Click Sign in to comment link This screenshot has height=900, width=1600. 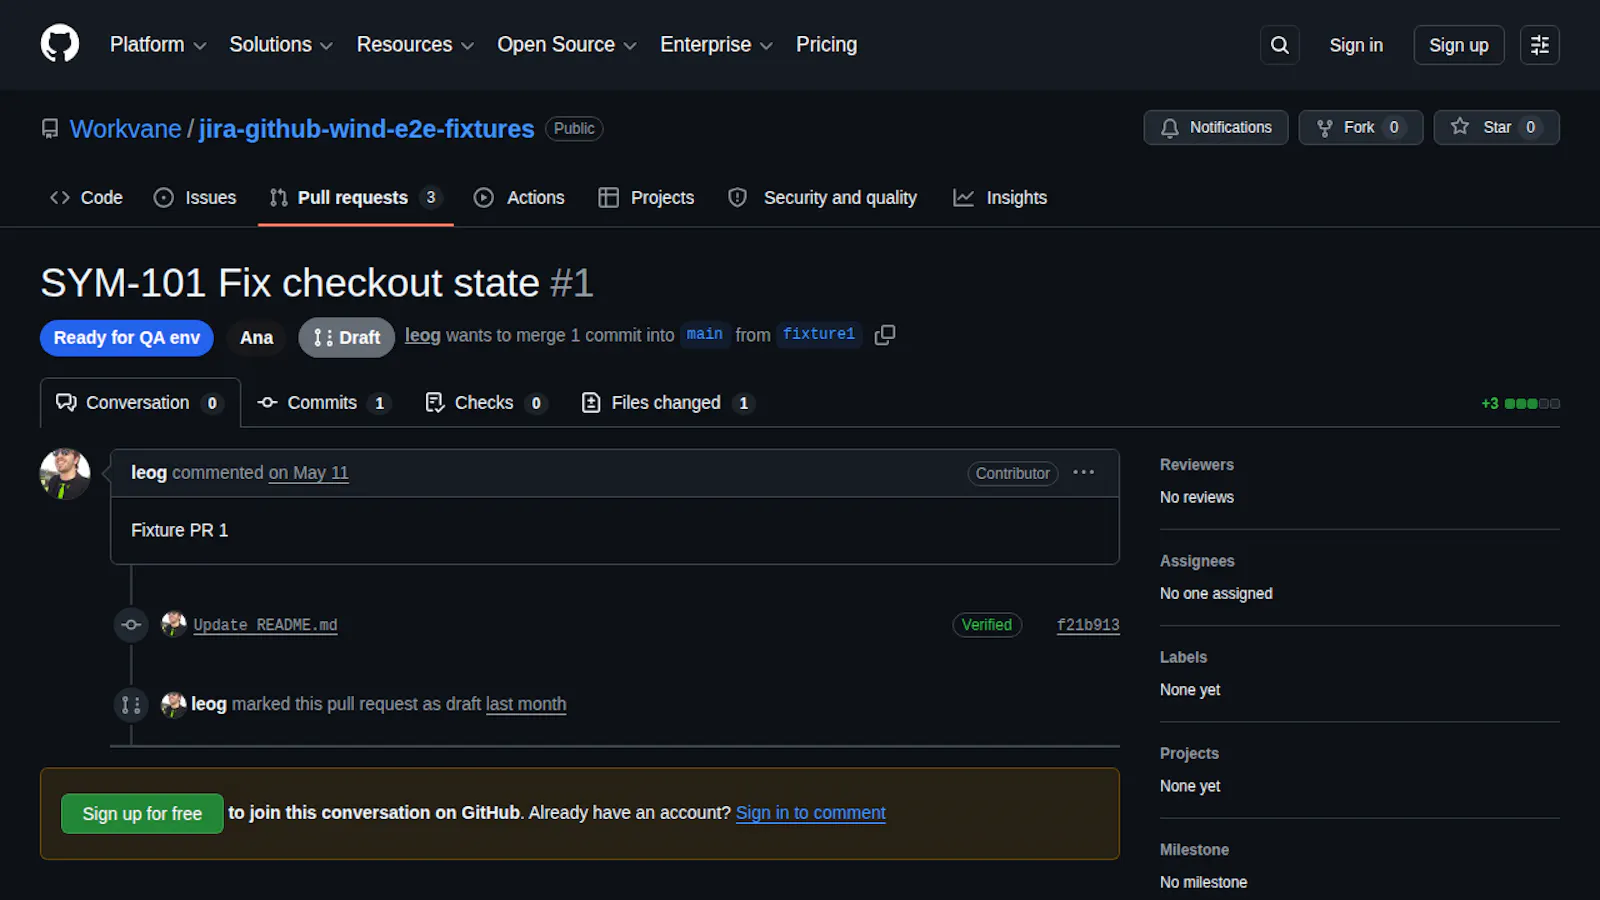point(811,813)
